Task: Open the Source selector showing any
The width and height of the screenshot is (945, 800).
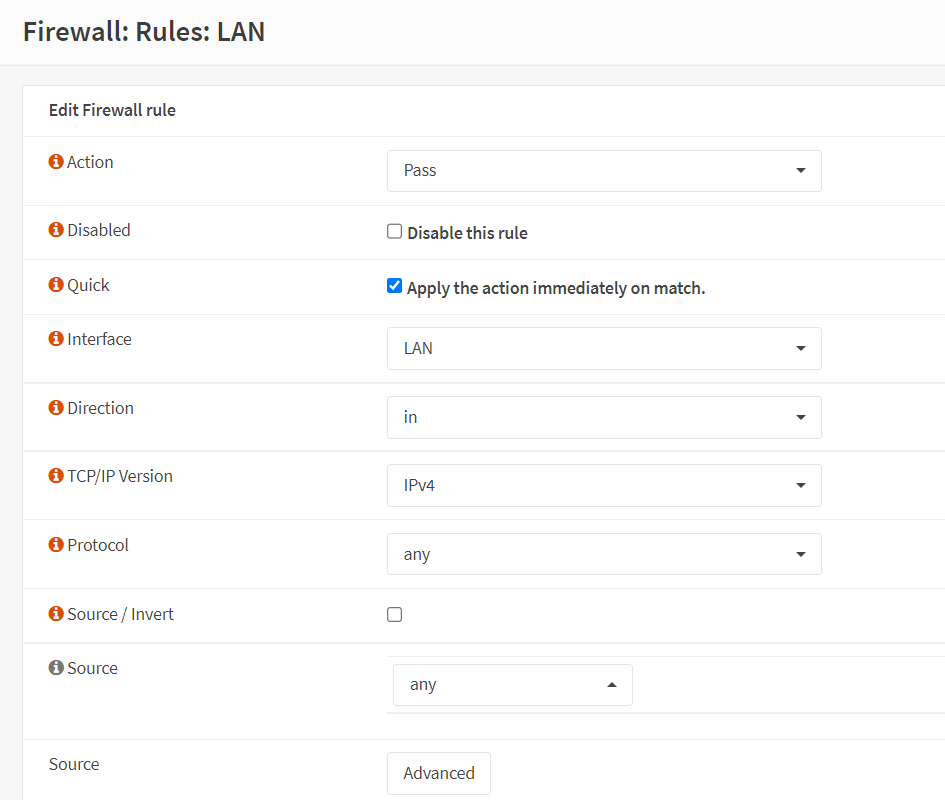Action: [x=512, y=685]
